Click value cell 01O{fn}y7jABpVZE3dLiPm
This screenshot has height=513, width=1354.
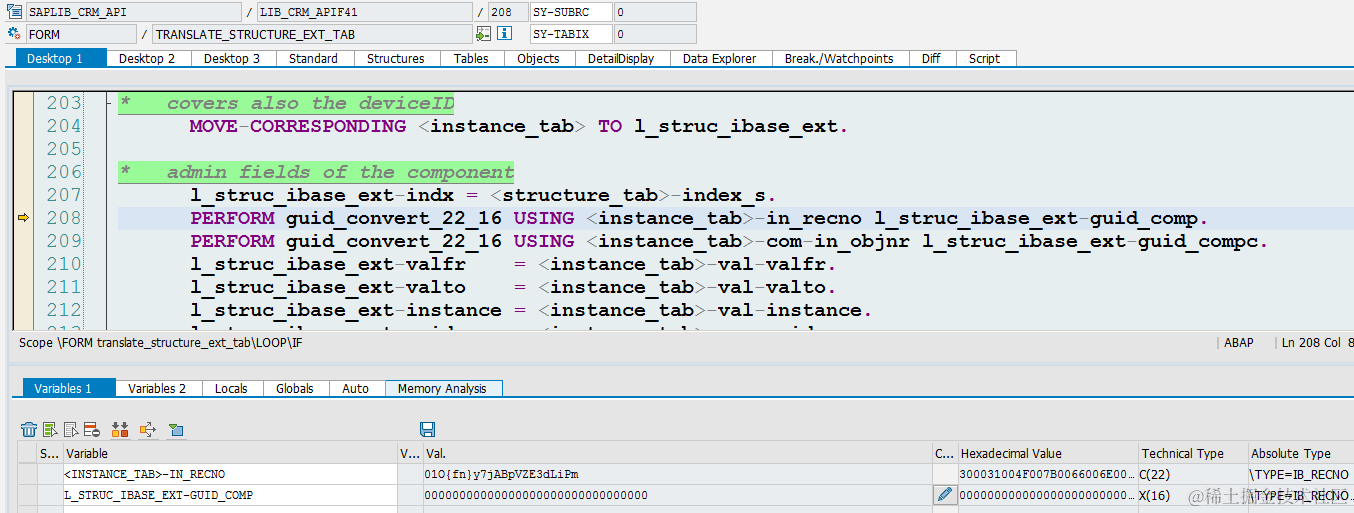tap(677, 474)
